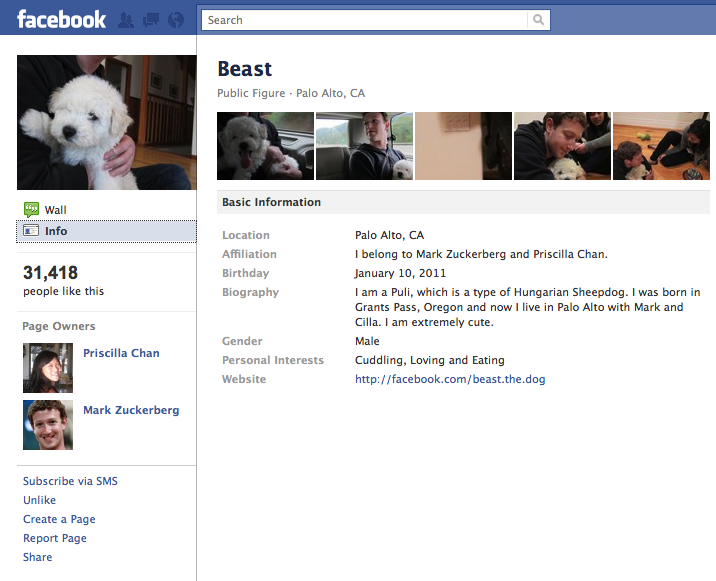Image resolution: width=716 pixels, height=581 pixels.
Task: Open Beast's profile picture
Action: pos(107,122)
